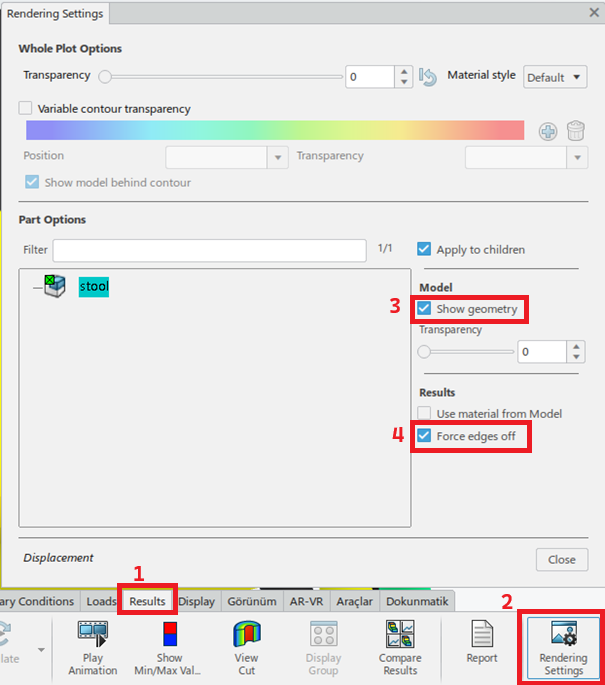Uncheck the Force edges off option

pyautogui.click(x=425, y=436)
